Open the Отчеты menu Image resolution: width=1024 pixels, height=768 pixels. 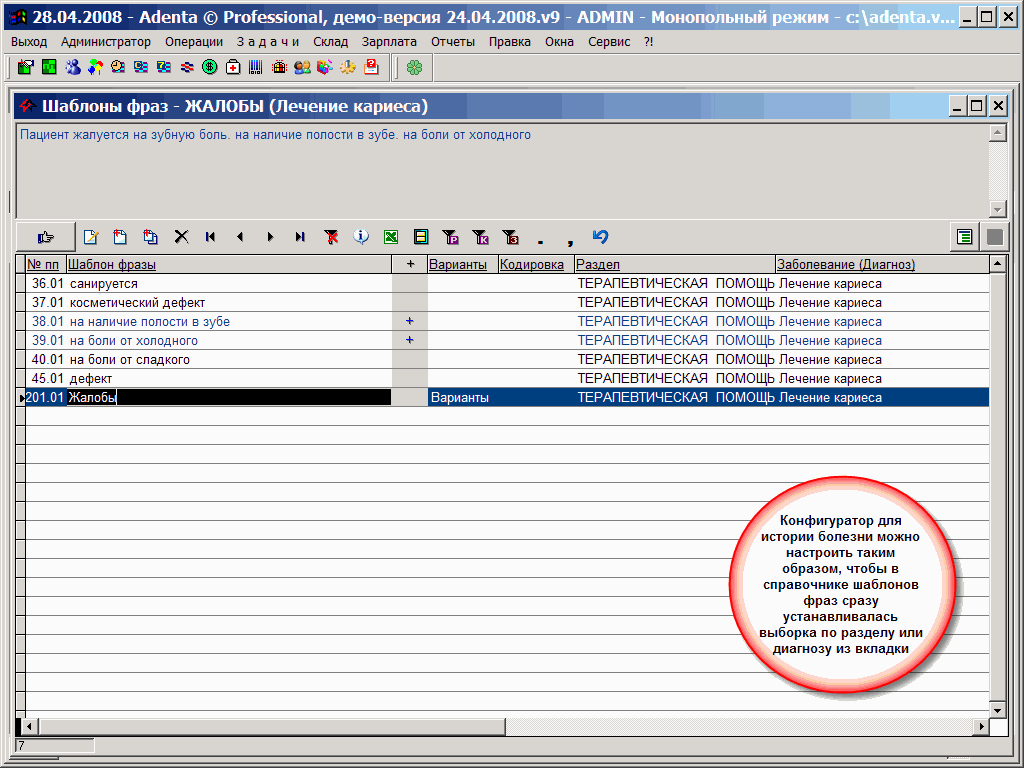pos(453,42)
